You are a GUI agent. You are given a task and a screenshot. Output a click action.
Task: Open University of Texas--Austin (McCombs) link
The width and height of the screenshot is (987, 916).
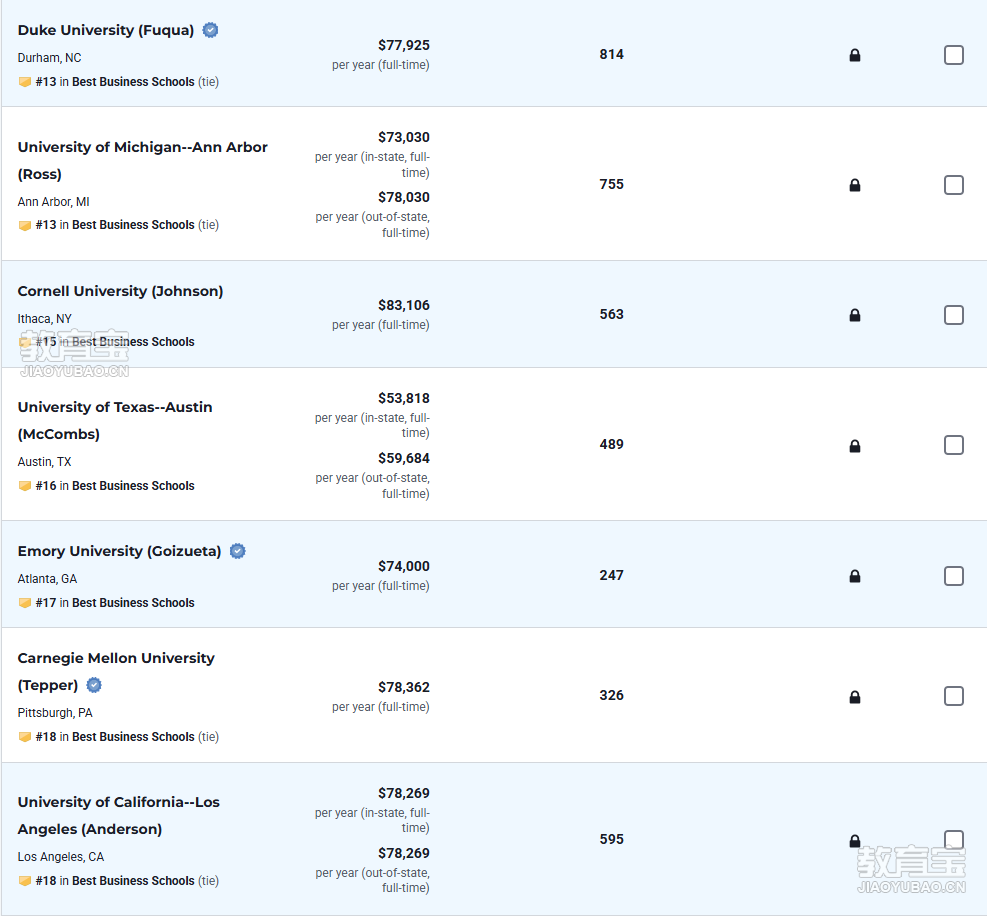tap(115, 407)
